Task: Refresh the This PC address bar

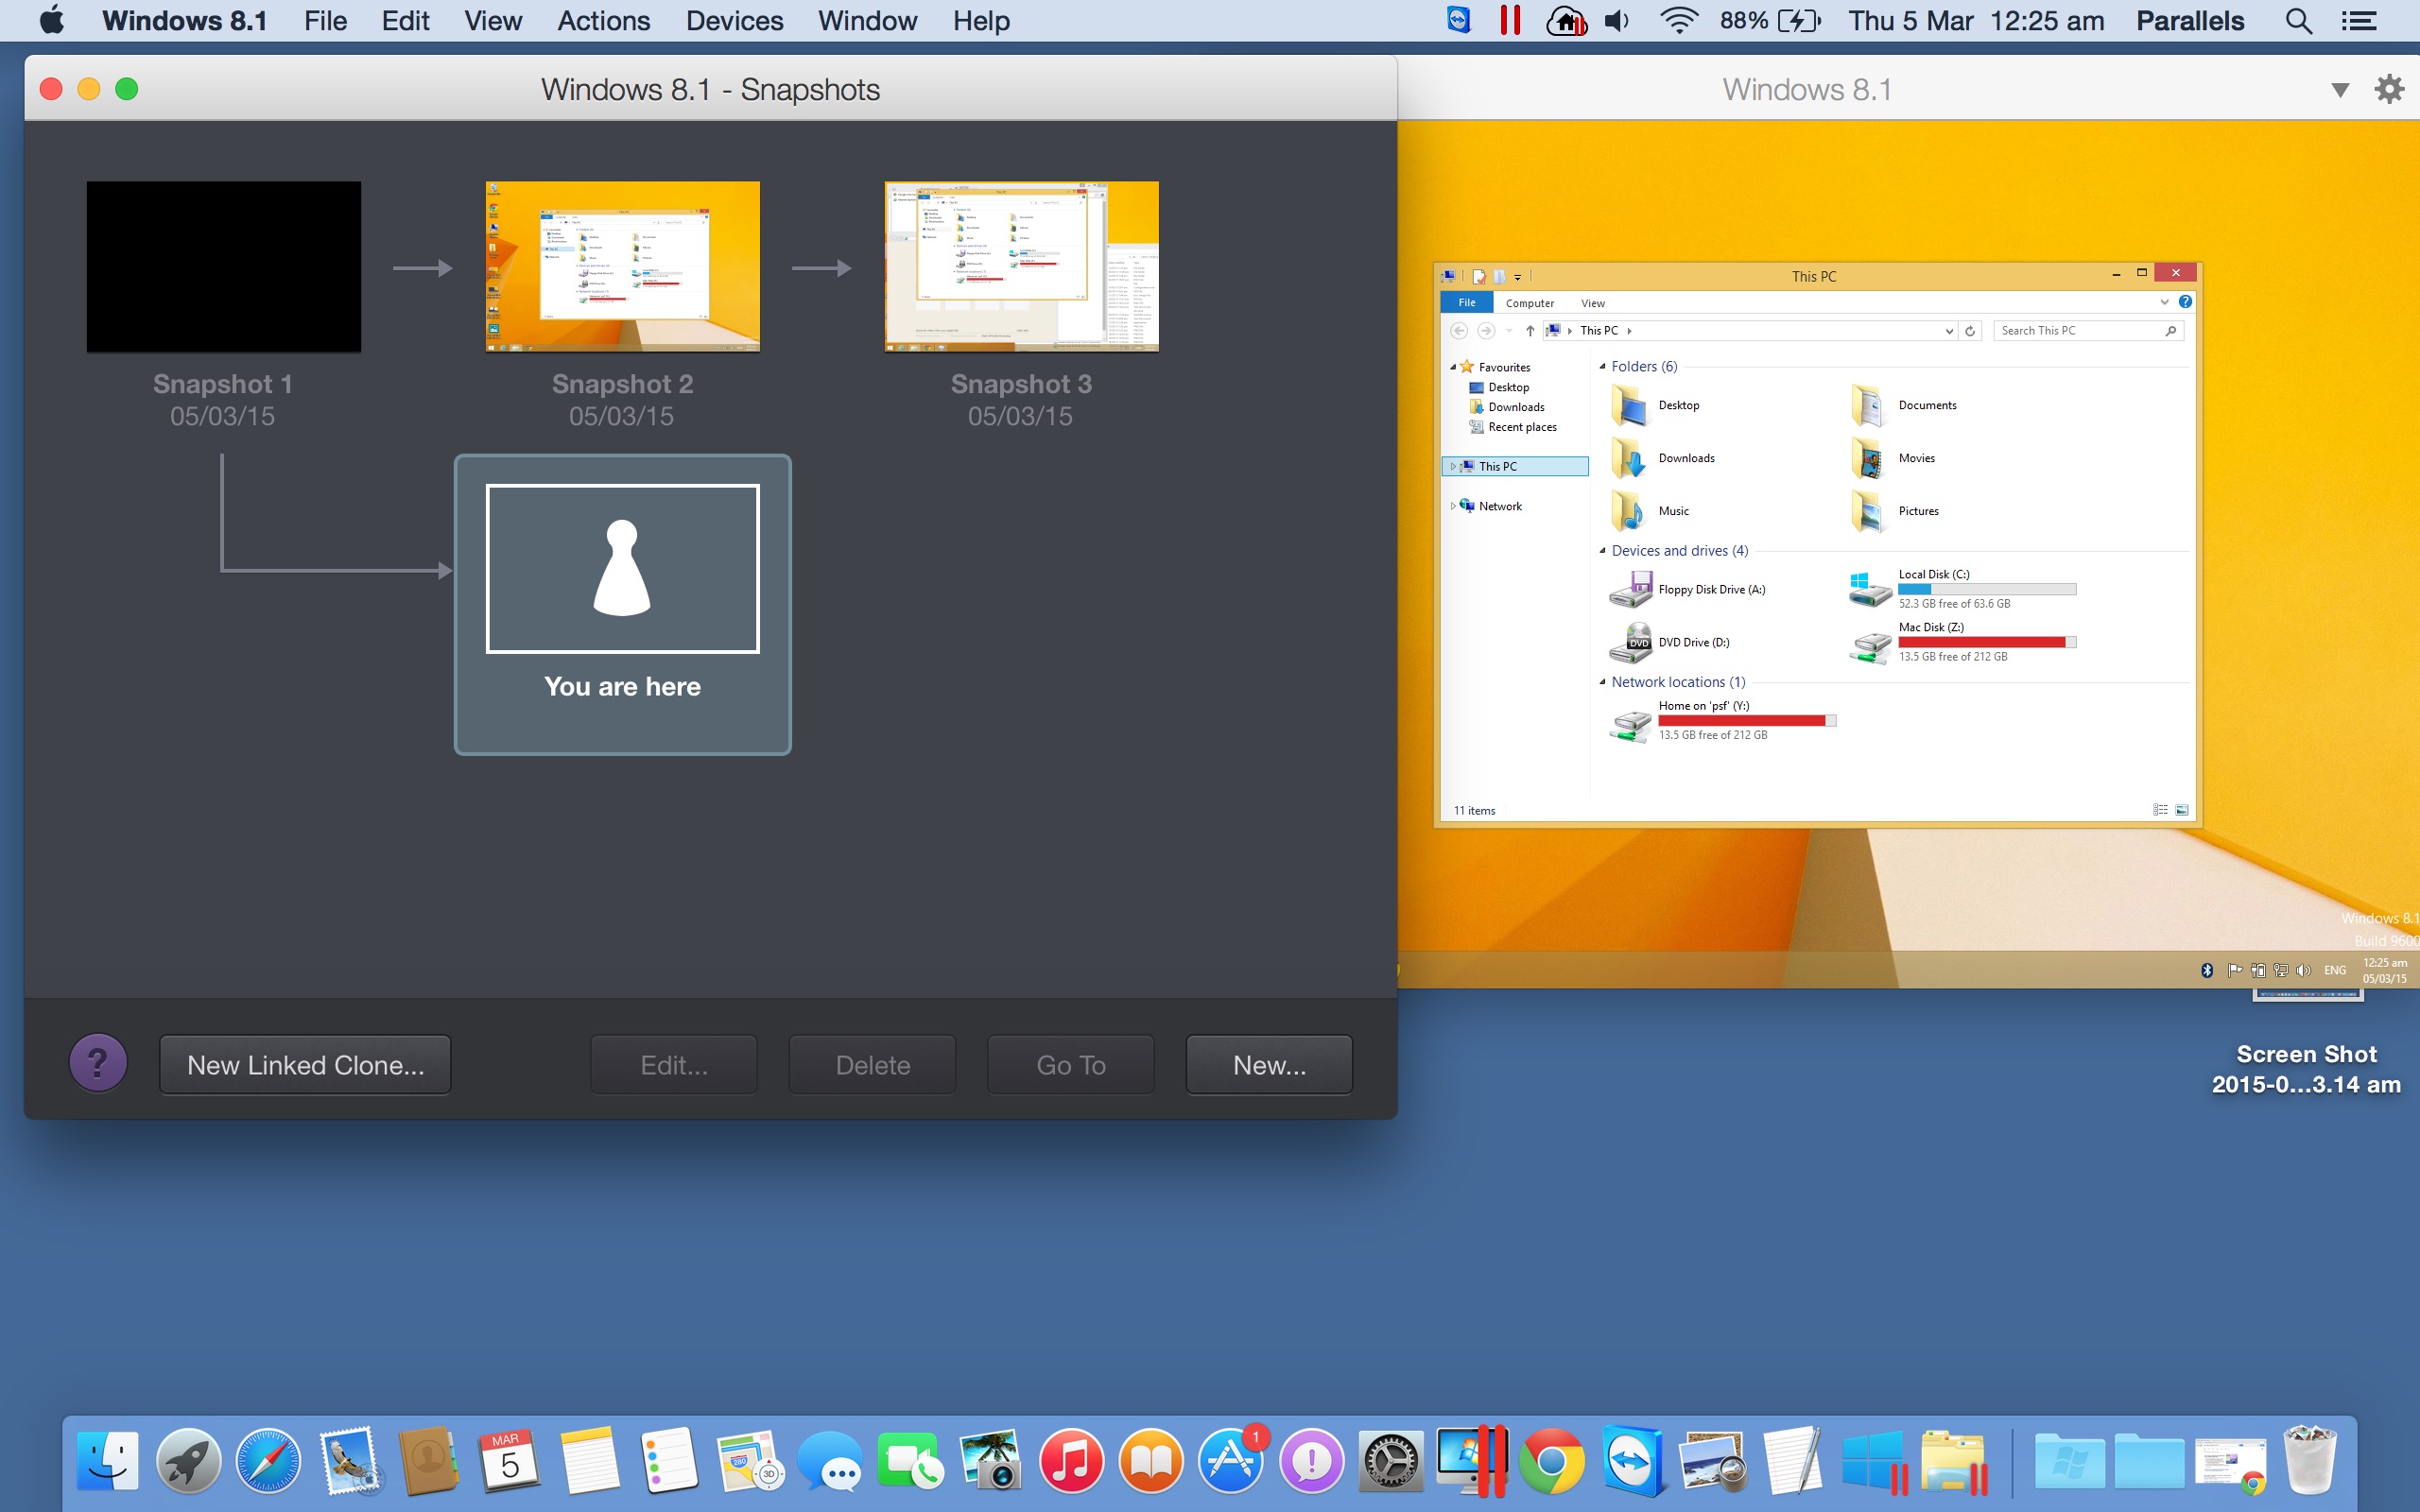Action: (x=1970, y=331)
